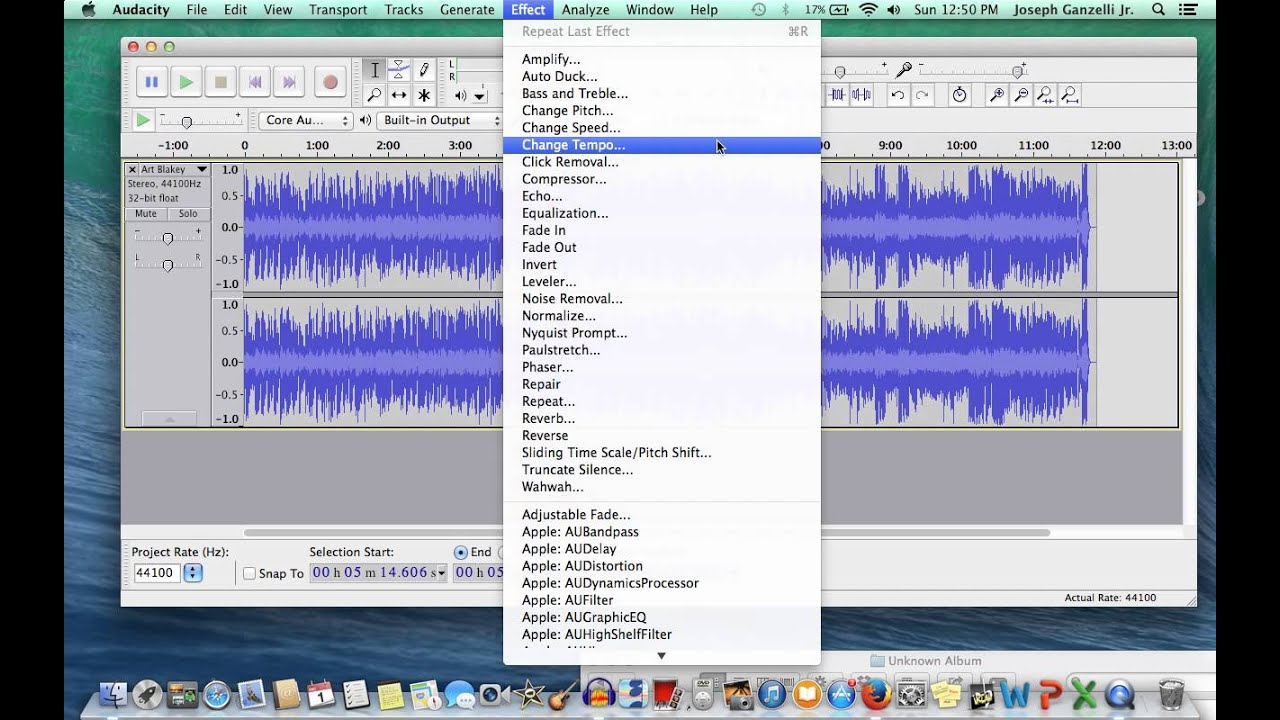The height and width of the screenshot is (720, 1280).
Task: Click the horizontal scrollbar below tracks
Action: point(647,533)
